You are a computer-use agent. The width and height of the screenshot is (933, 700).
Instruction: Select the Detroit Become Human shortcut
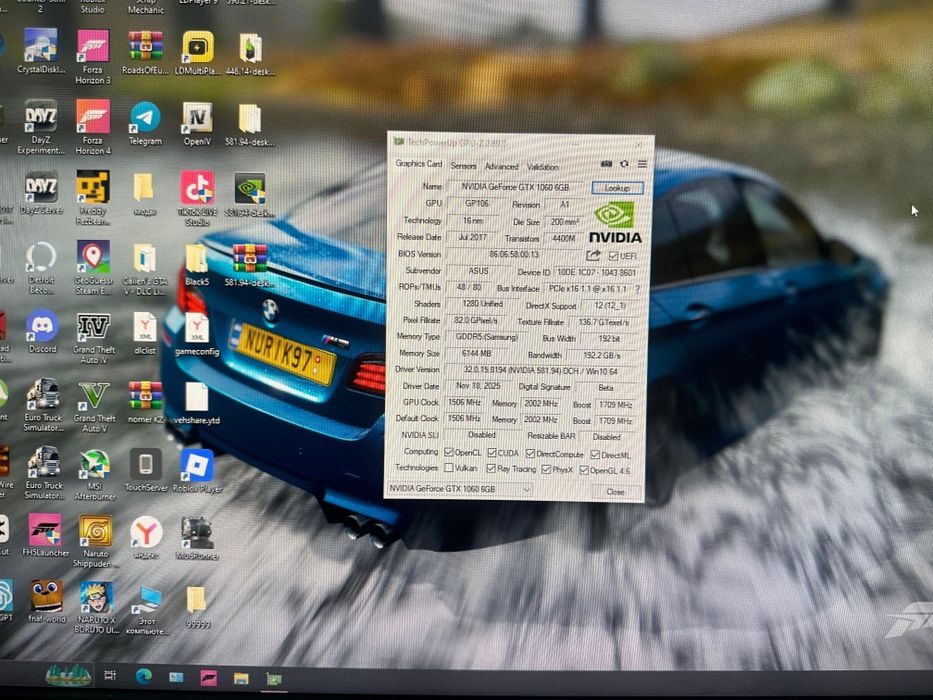(x=41, y=267)
